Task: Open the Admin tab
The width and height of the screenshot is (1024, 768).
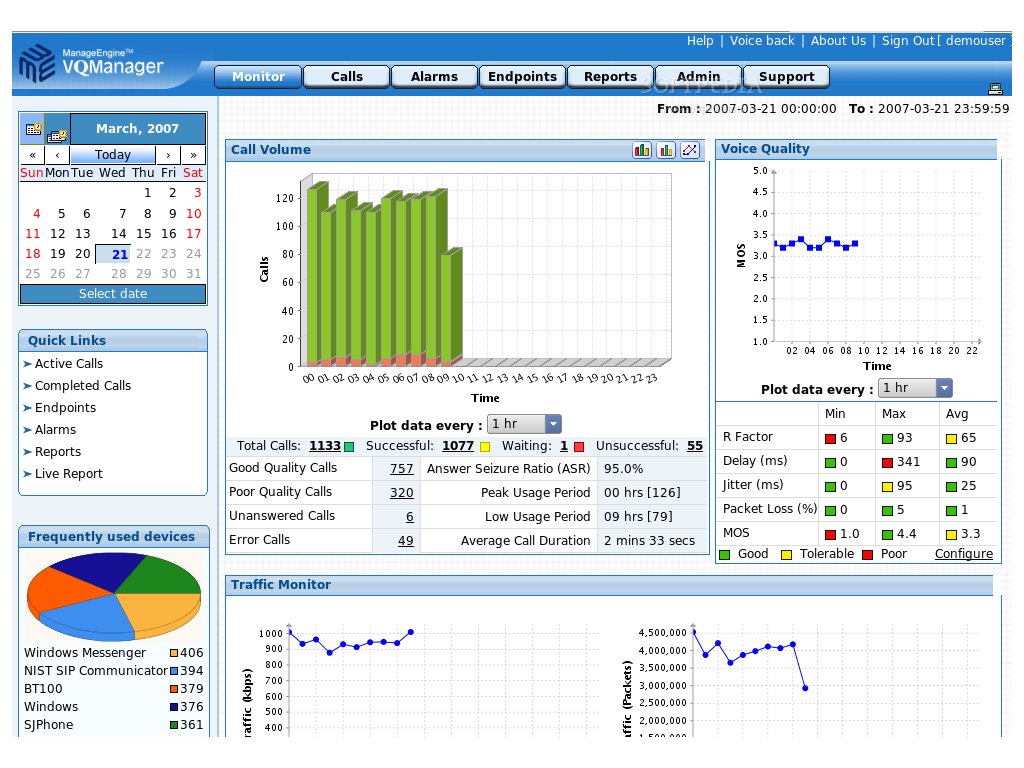Action: [698, 76]
